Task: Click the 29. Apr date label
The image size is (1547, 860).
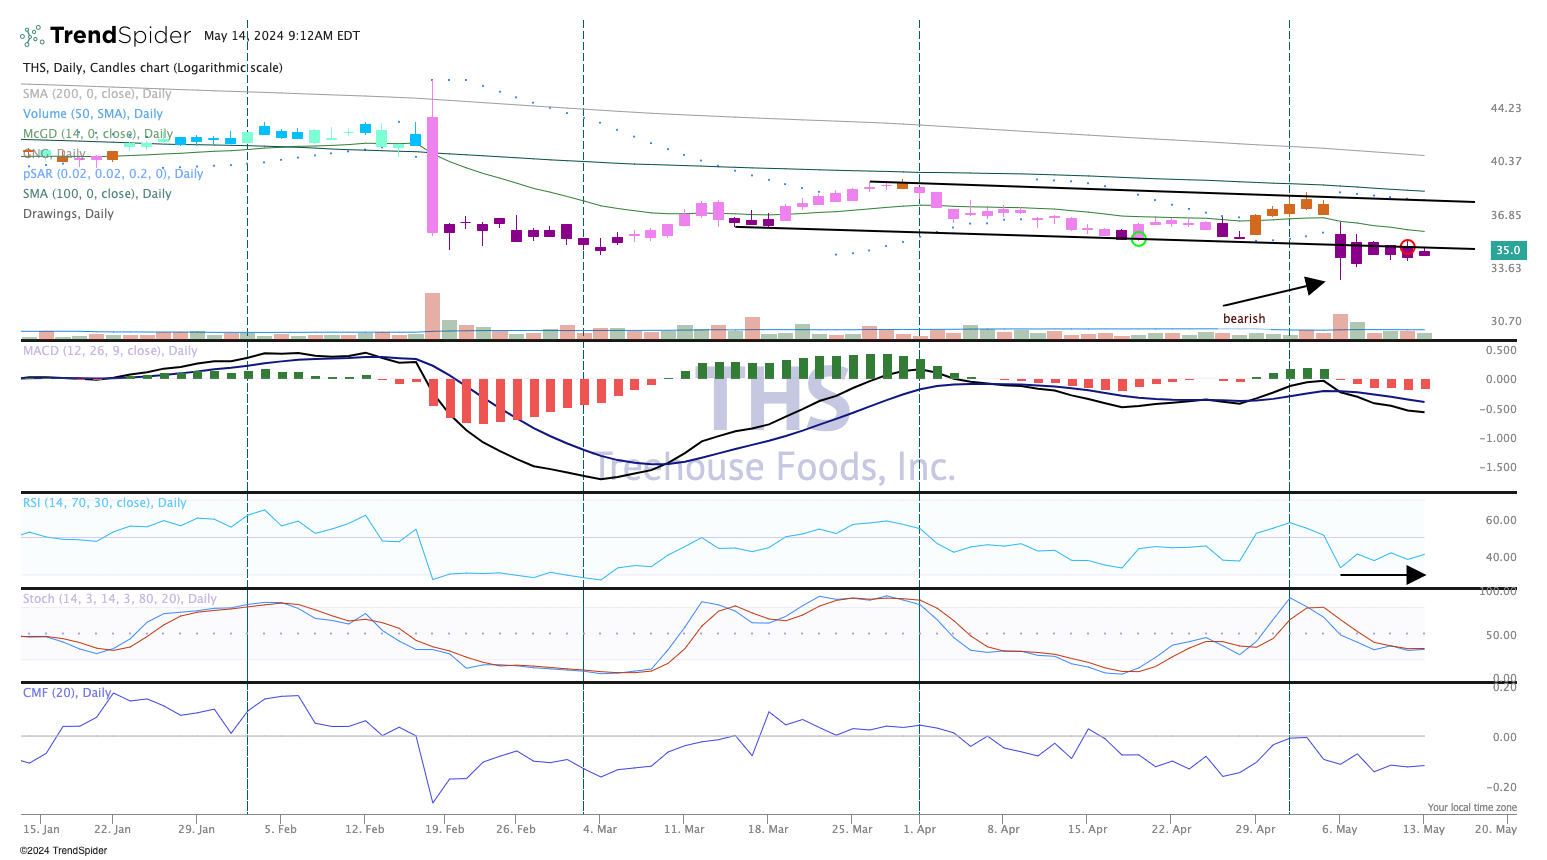Action: pyautogui.click(x=1255, y=829)
